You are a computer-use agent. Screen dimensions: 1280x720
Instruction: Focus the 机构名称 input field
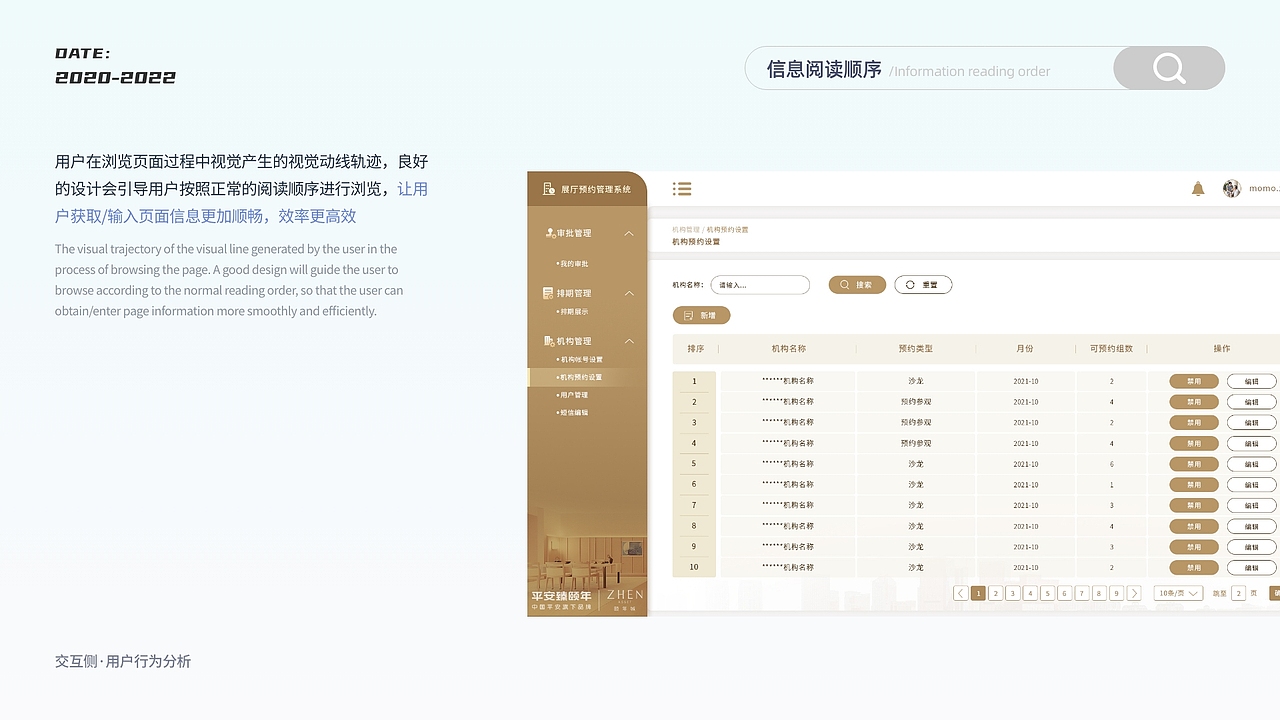tap(760, 285)
